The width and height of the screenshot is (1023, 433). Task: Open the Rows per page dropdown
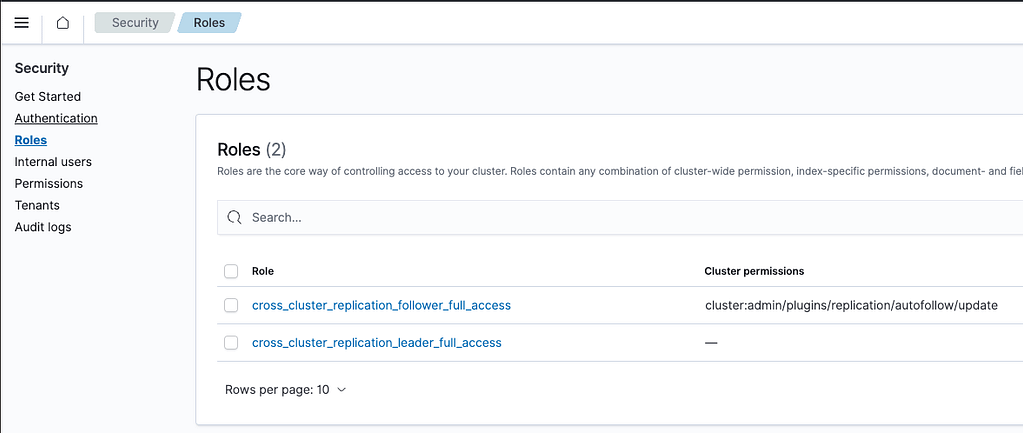click(286, 390)
